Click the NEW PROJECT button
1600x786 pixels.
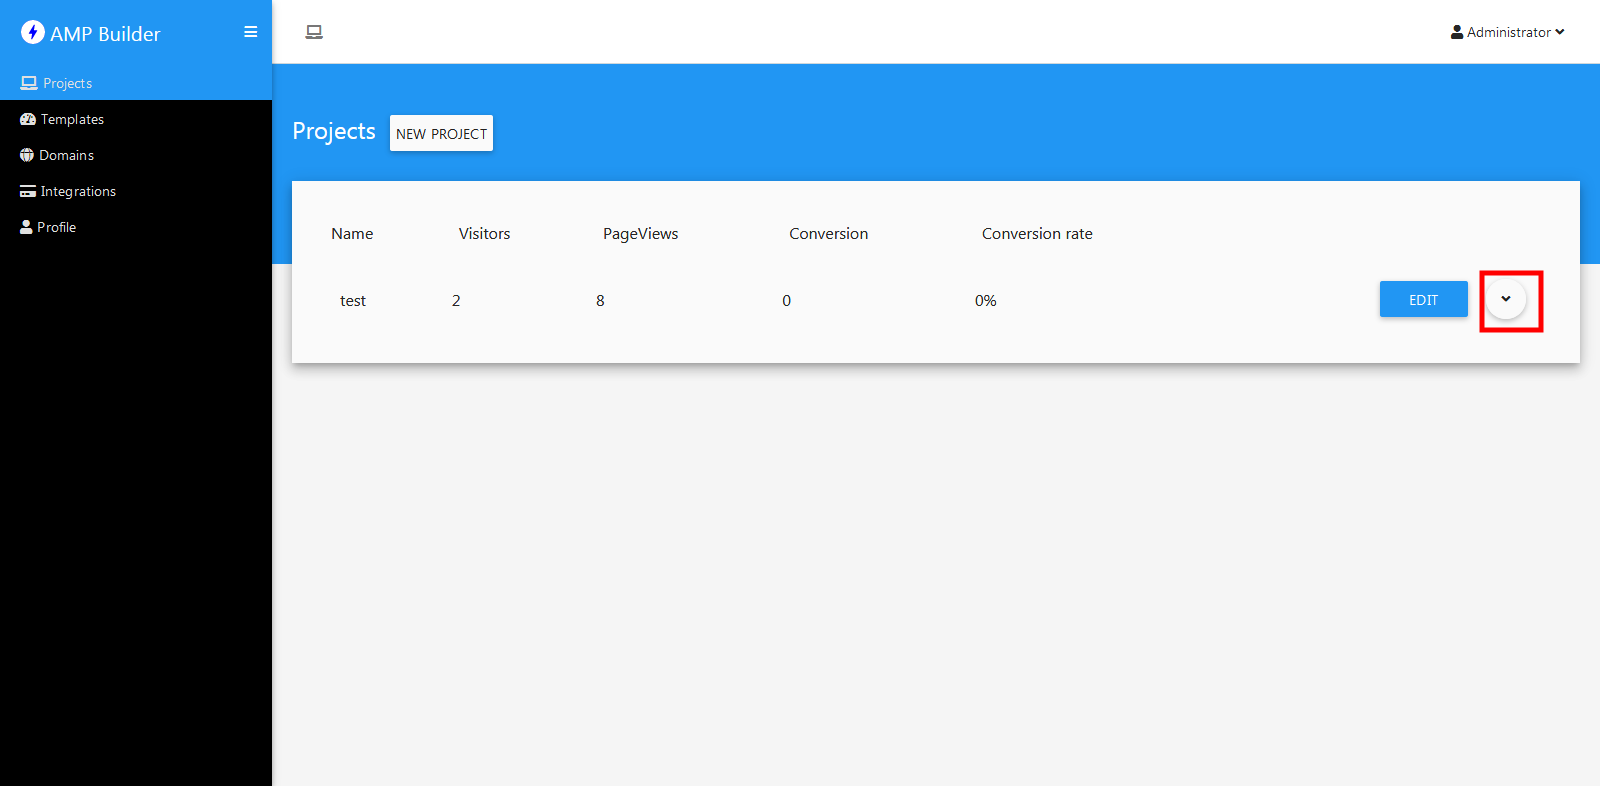tap(441, 133)
